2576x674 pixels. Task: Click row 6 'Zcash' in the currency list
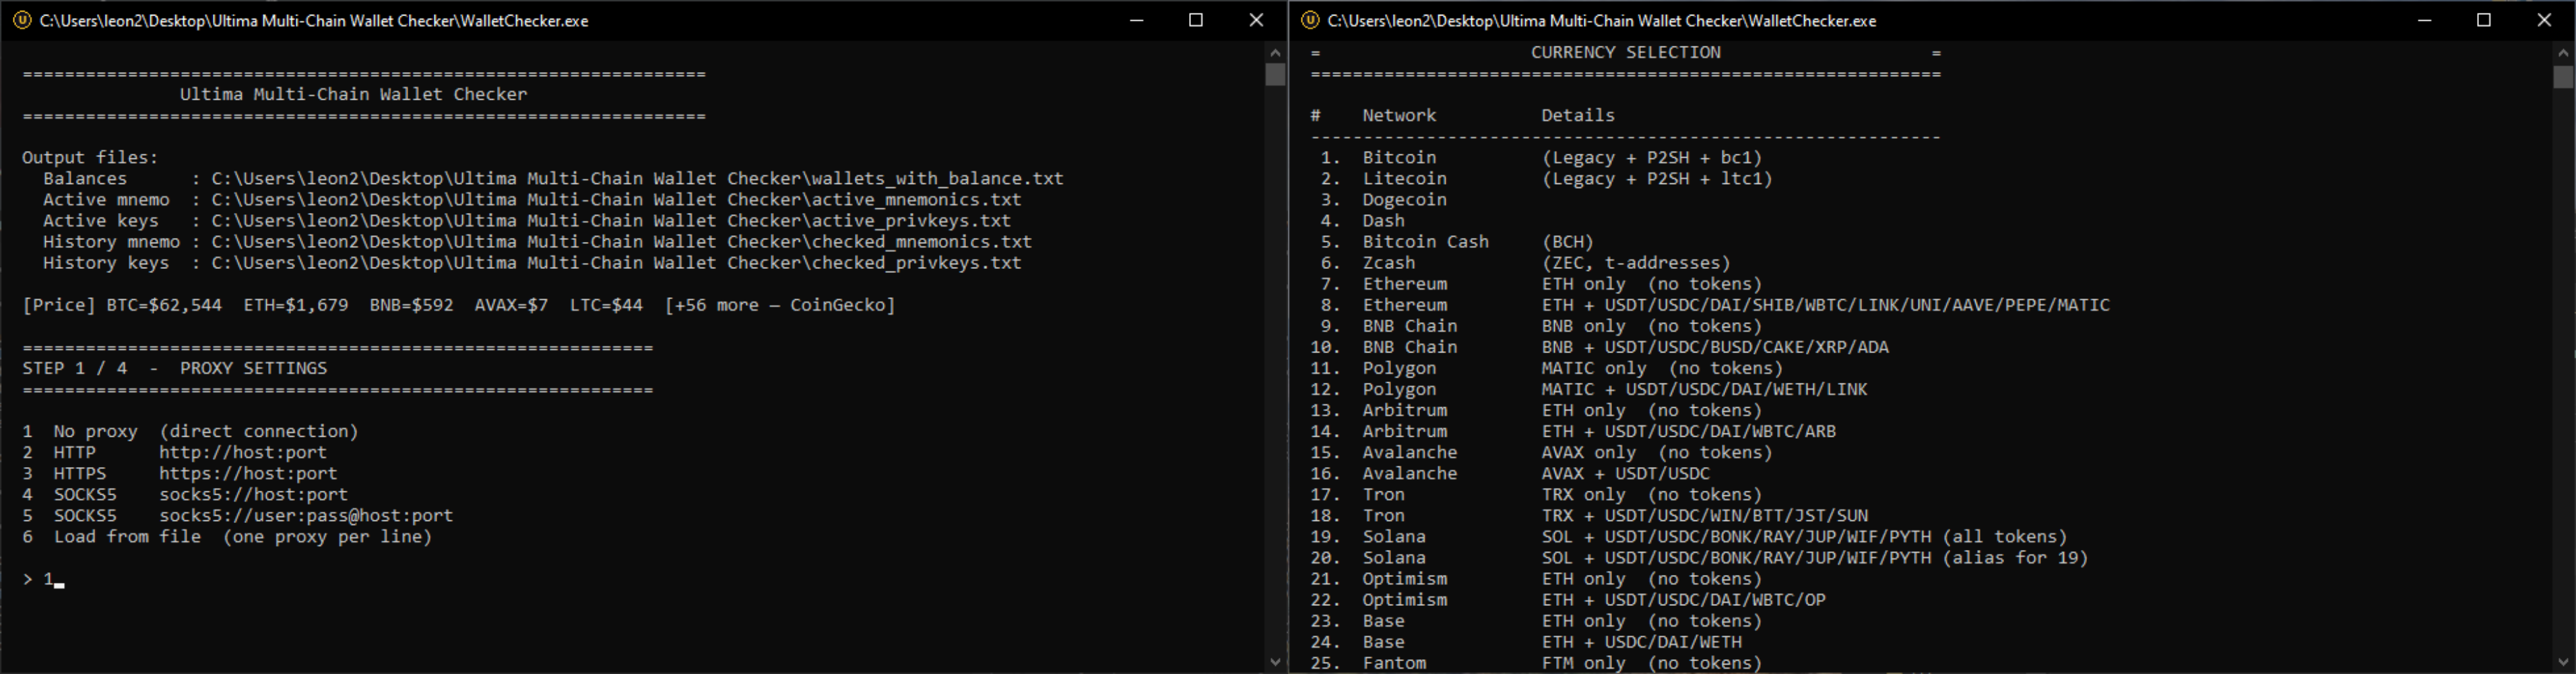(1525, 262)
